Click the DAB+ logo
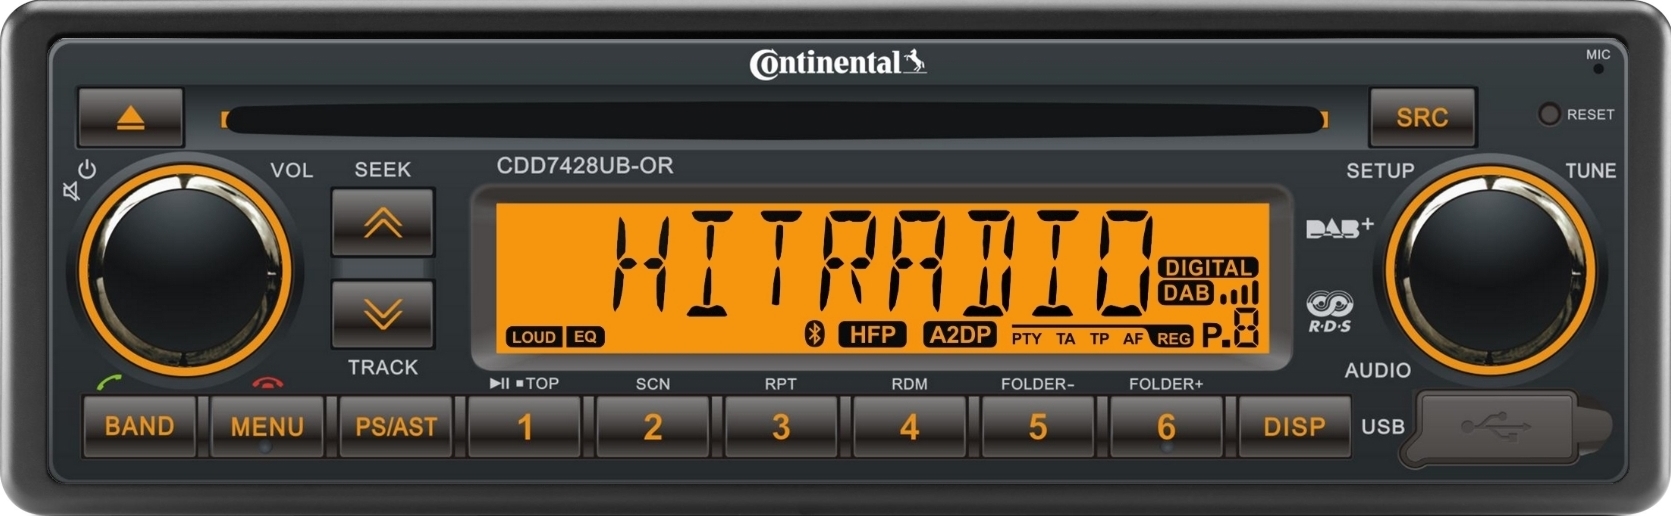The width and height of the screenshot is (1671, 516). [x=1340, y=228]
